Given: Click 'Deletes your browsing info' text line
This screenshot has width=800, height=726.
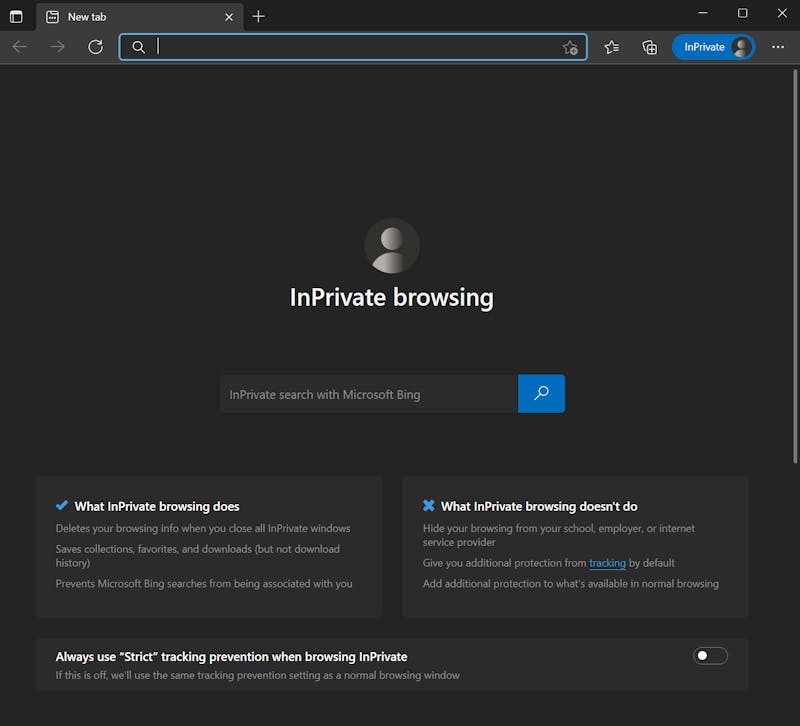Looking at the screenshot, I should 203,529.
